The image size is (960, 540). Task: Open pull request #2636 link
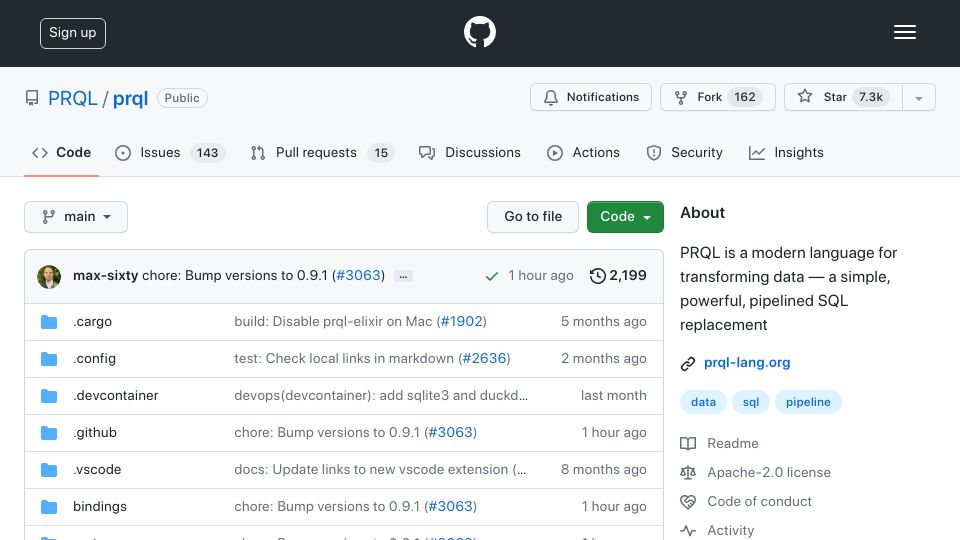point(484,358)
